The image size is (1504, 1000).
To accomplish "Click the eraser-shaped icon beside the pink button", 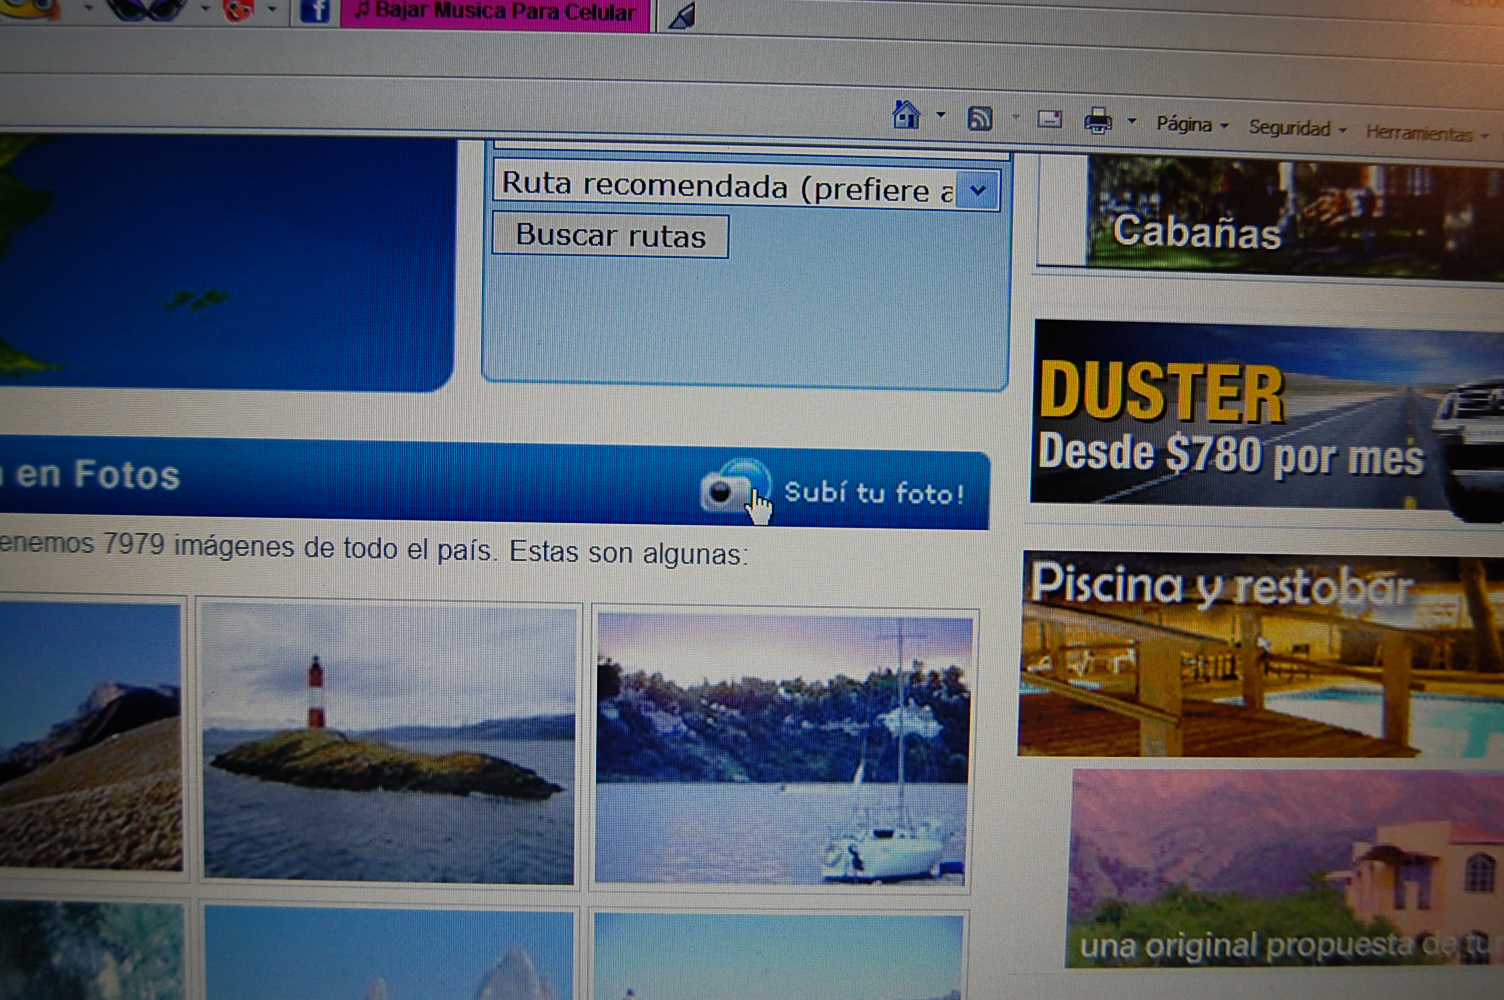I will (682, 16).
